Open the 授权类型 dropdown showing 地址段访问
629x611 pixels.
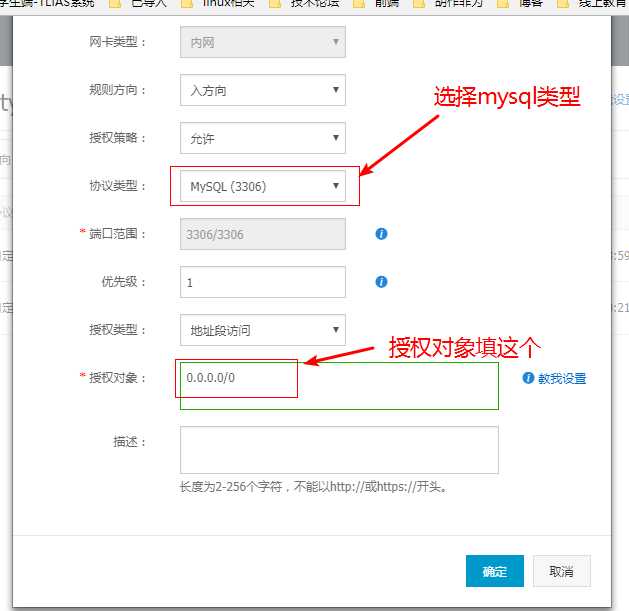click(x=263, y=330)
